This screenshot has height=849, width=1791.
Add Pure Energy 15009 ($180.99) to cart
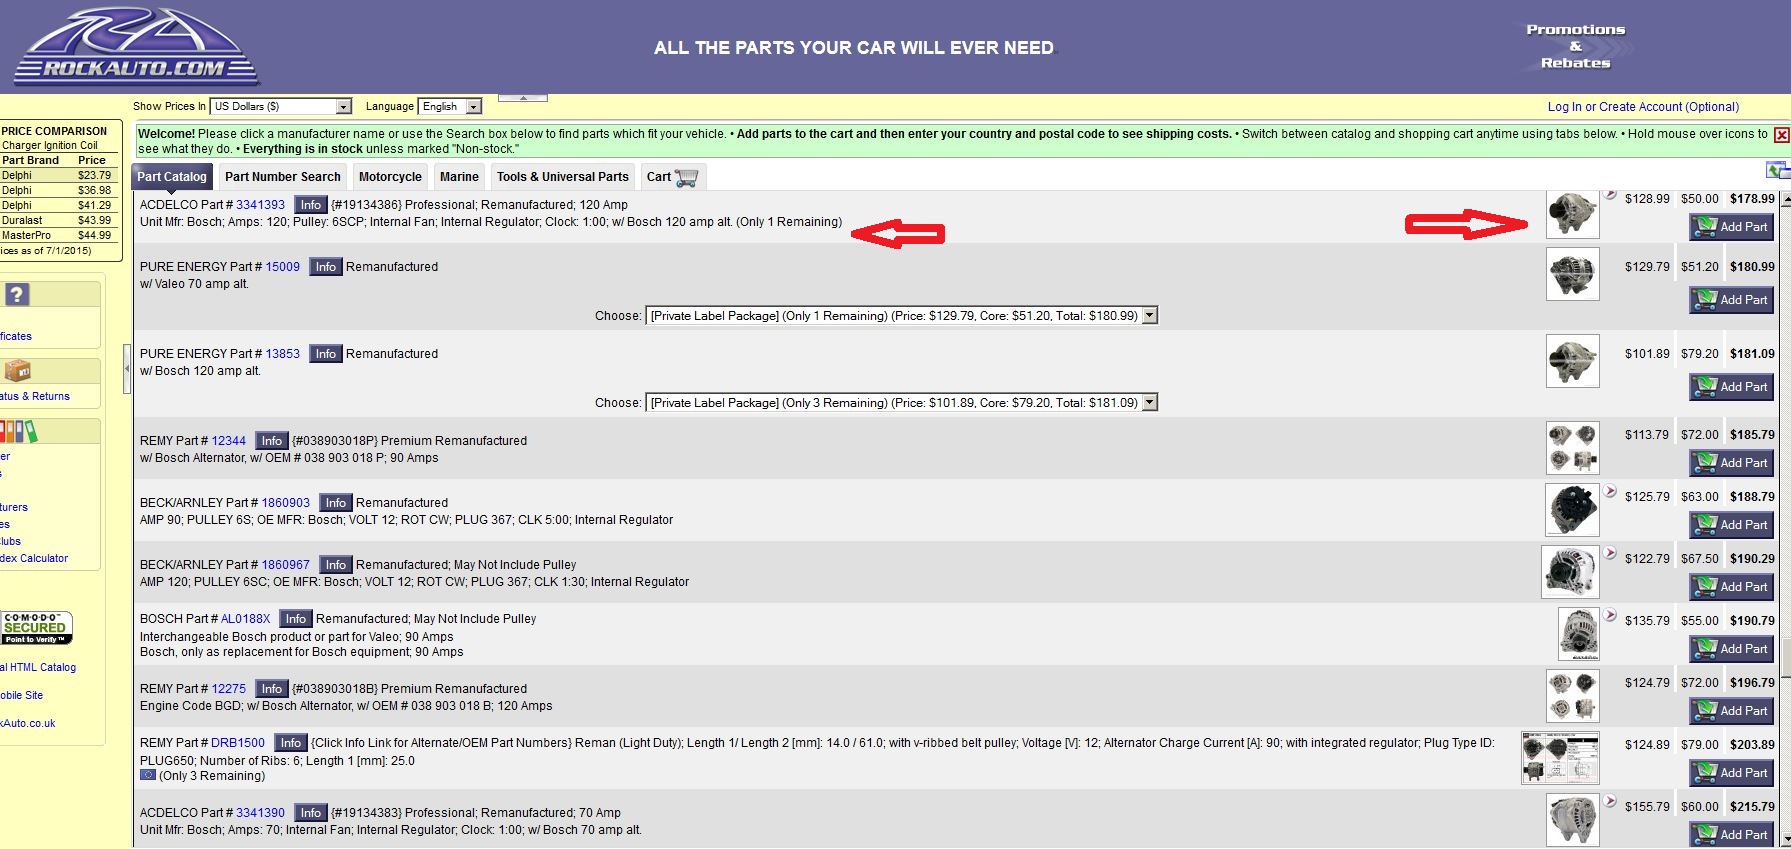(1733, 299)
